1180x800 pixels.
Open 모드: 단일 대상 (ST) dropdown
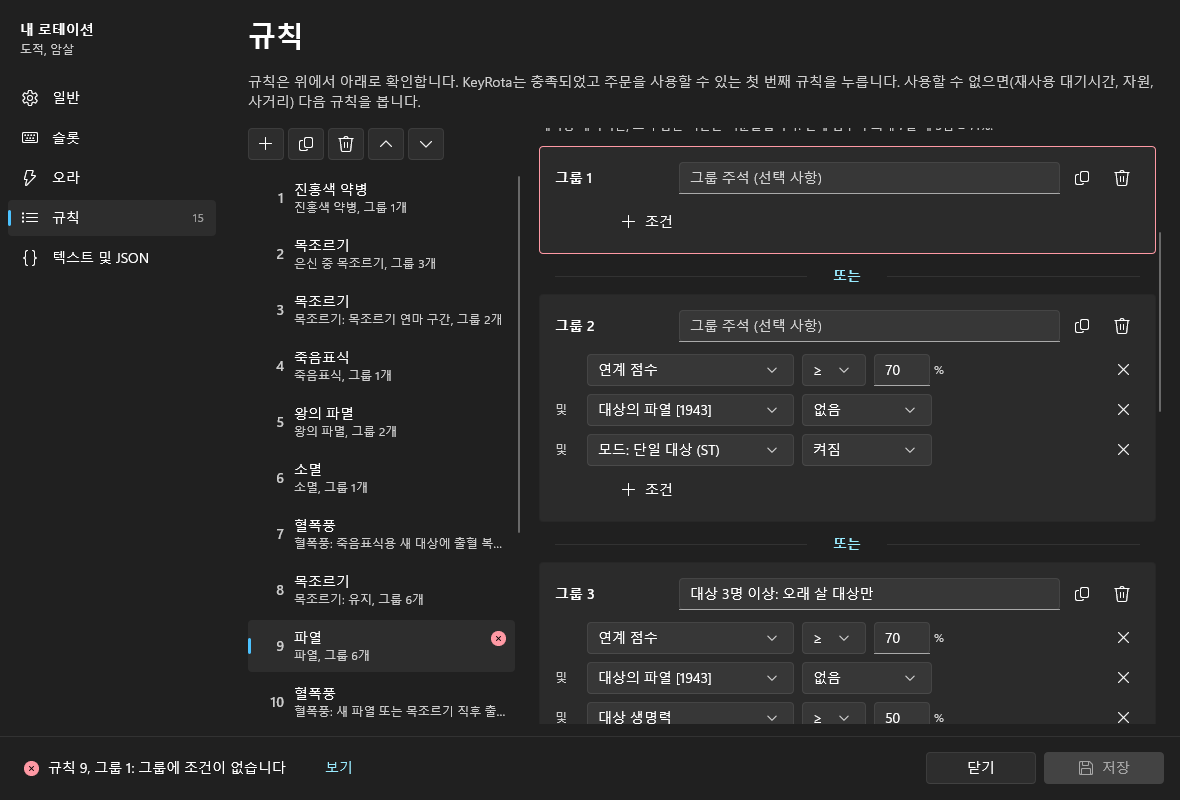tap(690, 449)
